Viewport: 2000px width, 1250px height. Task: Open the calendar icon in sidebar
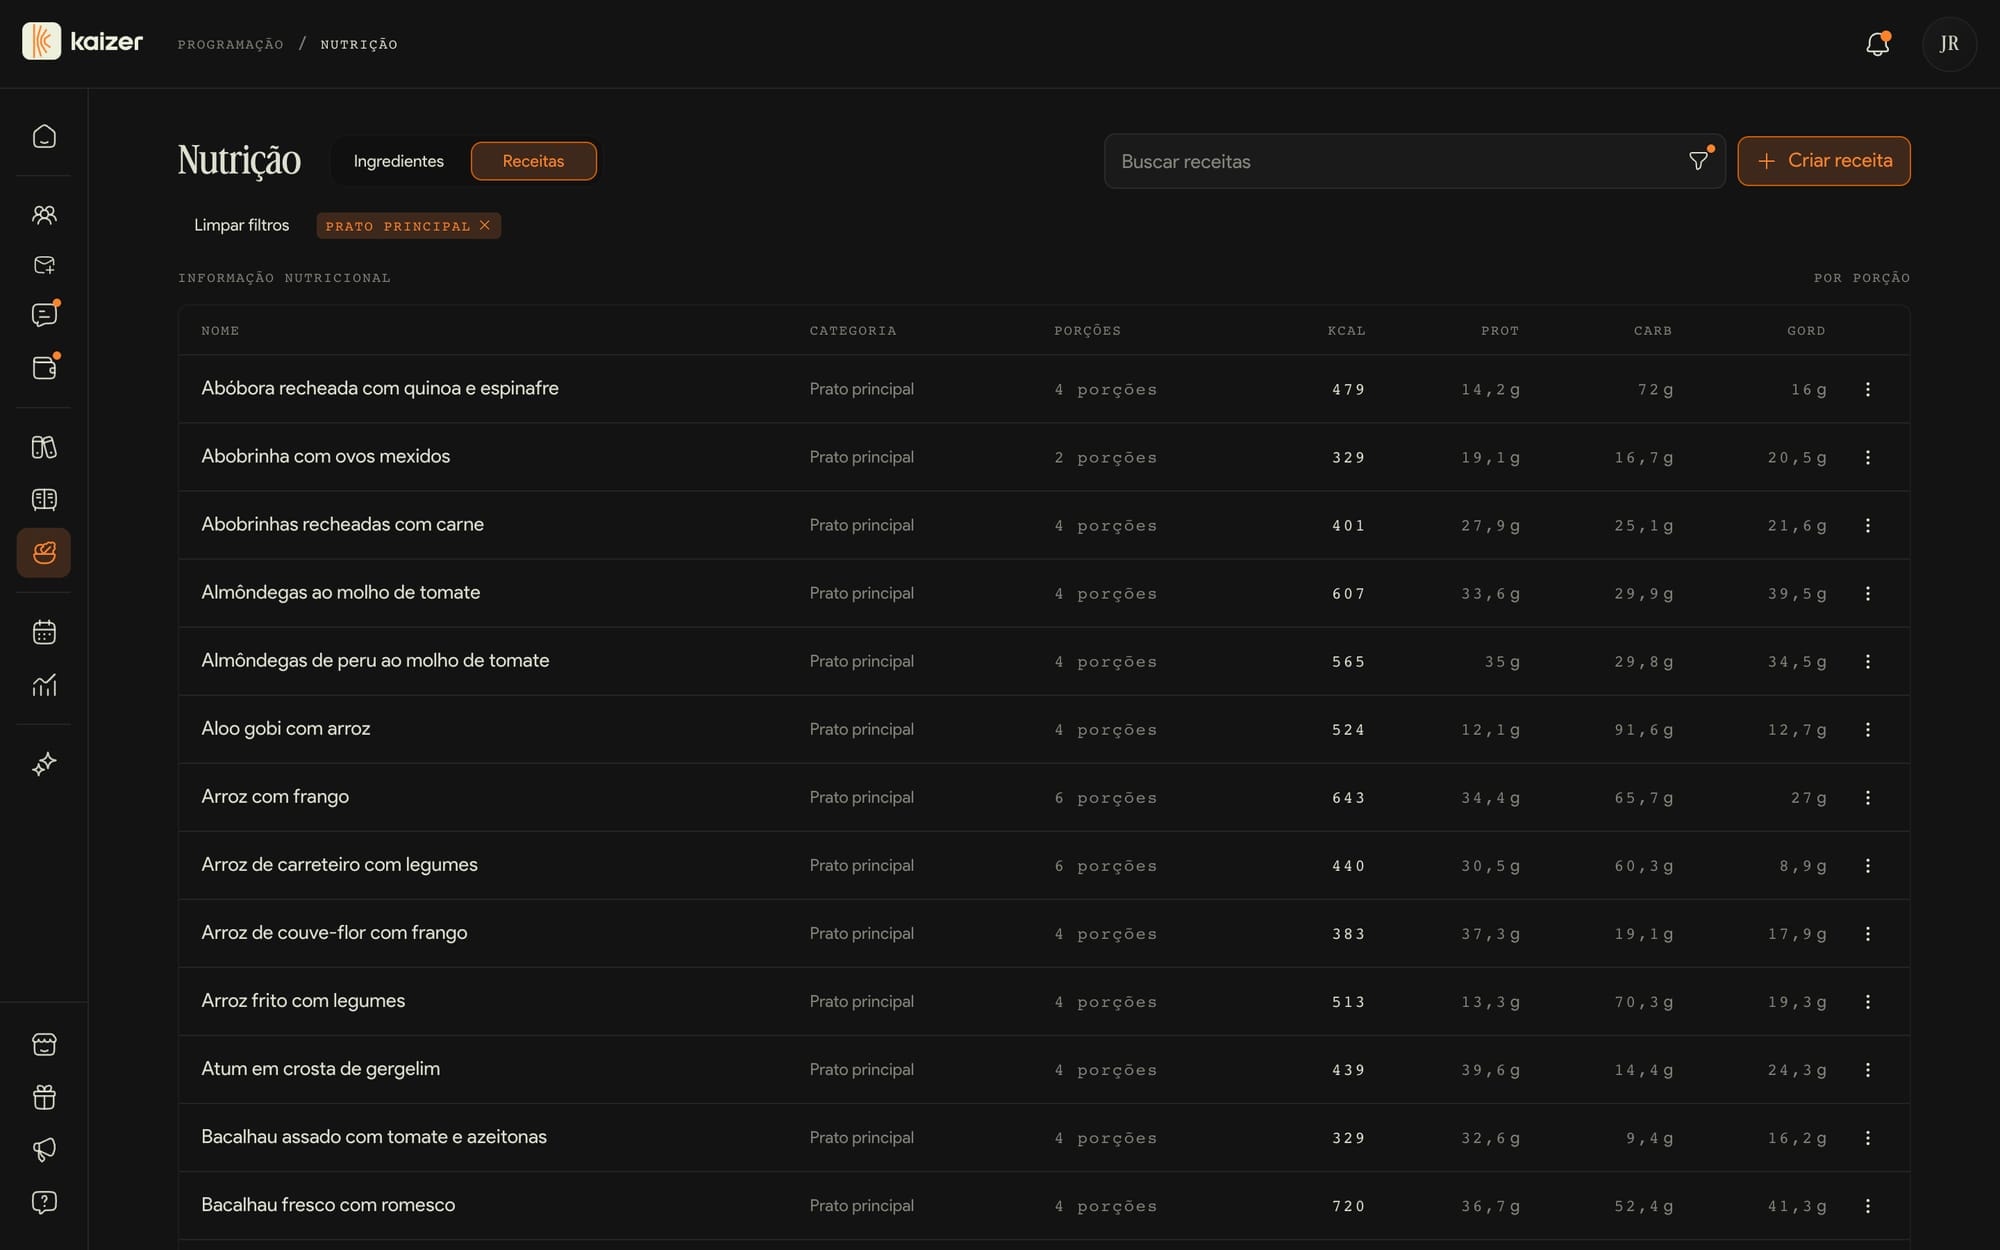click(x=44, y=632)
